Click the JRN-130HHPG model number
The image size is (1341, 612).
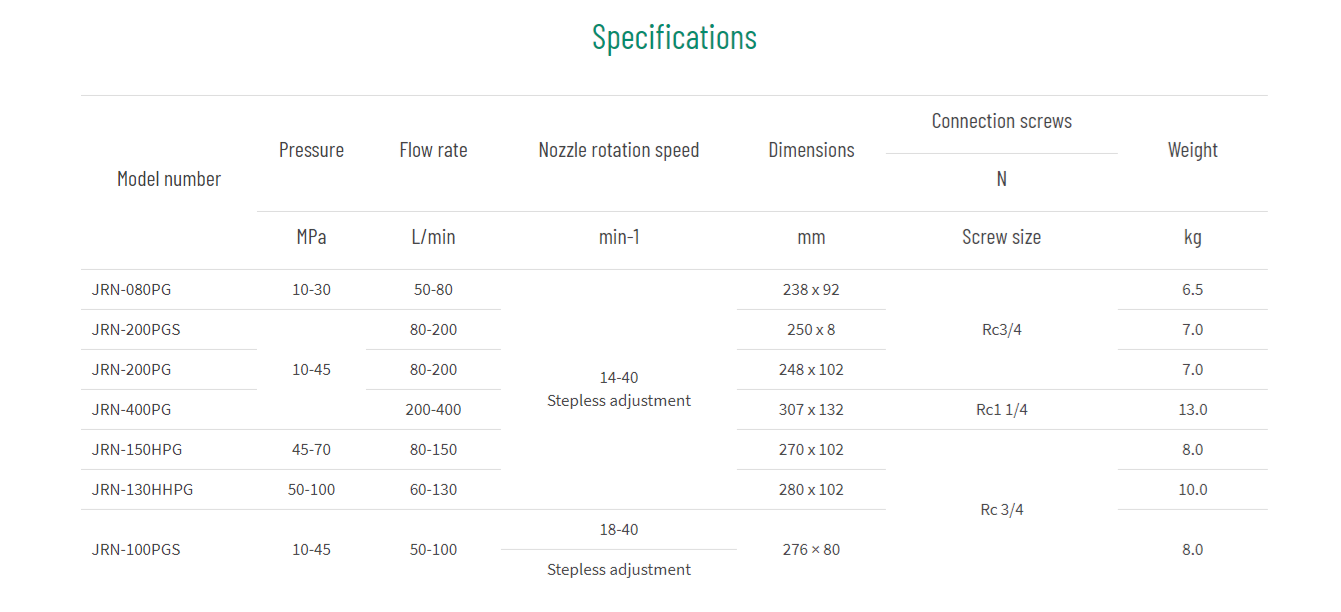(142, 490)
